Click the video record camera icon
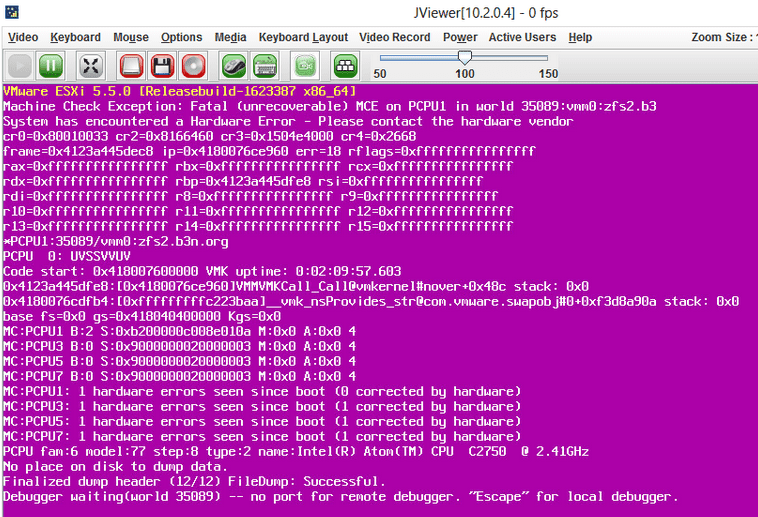Image resolution: width=758 pixels, height=517 pixels. [305, 66]
